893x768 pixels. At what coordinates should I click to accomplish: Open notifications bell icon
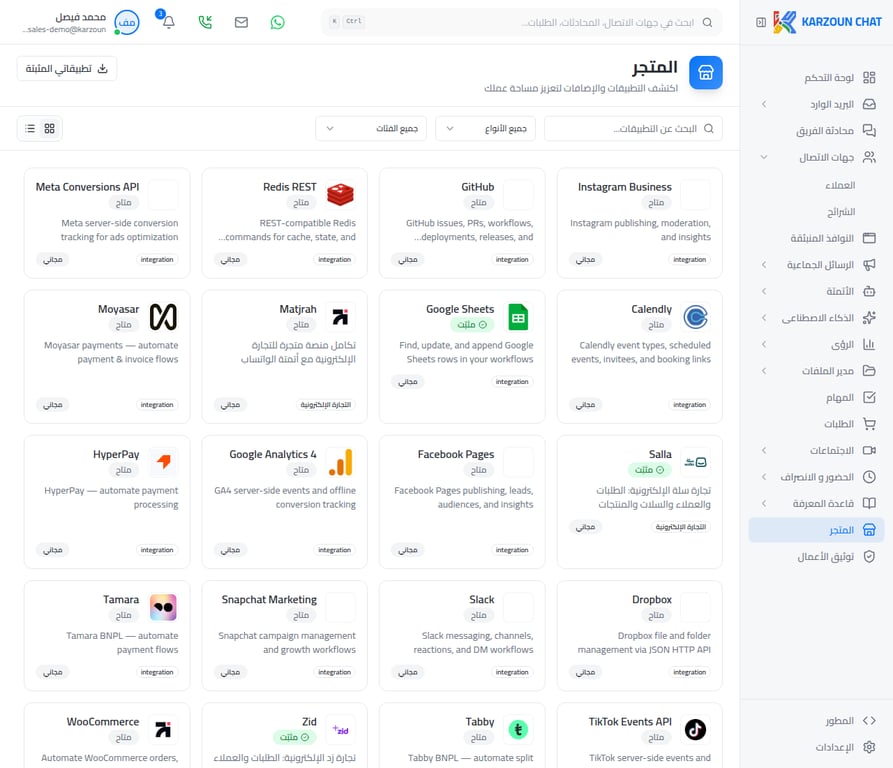click(x=169, y=22)
